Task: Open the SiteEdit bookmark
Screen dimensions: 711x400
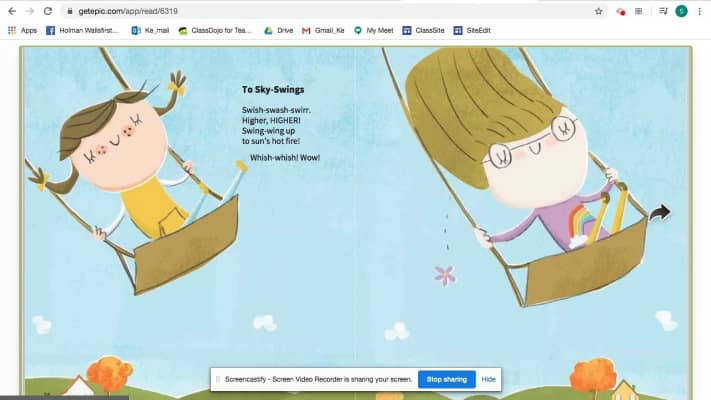Action: (472, 31)
